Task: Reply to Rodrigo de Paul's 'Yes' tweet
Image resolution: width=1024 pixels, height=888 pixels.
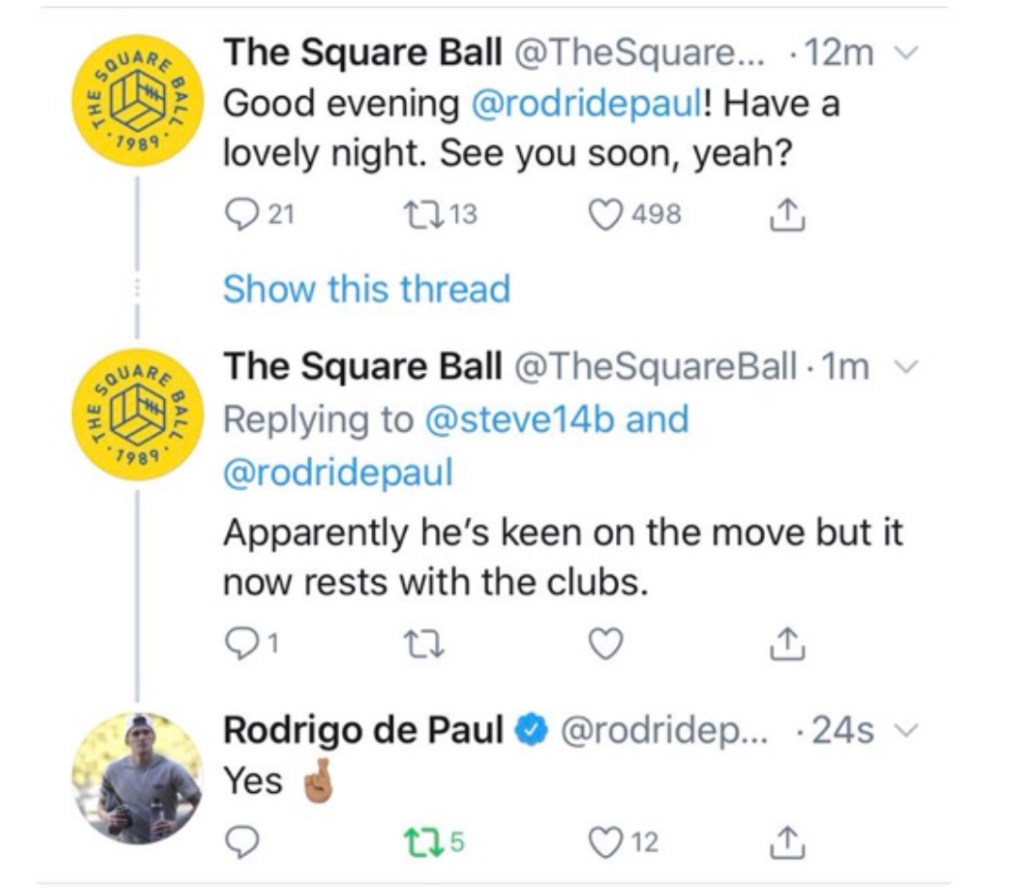Action: 237,843
